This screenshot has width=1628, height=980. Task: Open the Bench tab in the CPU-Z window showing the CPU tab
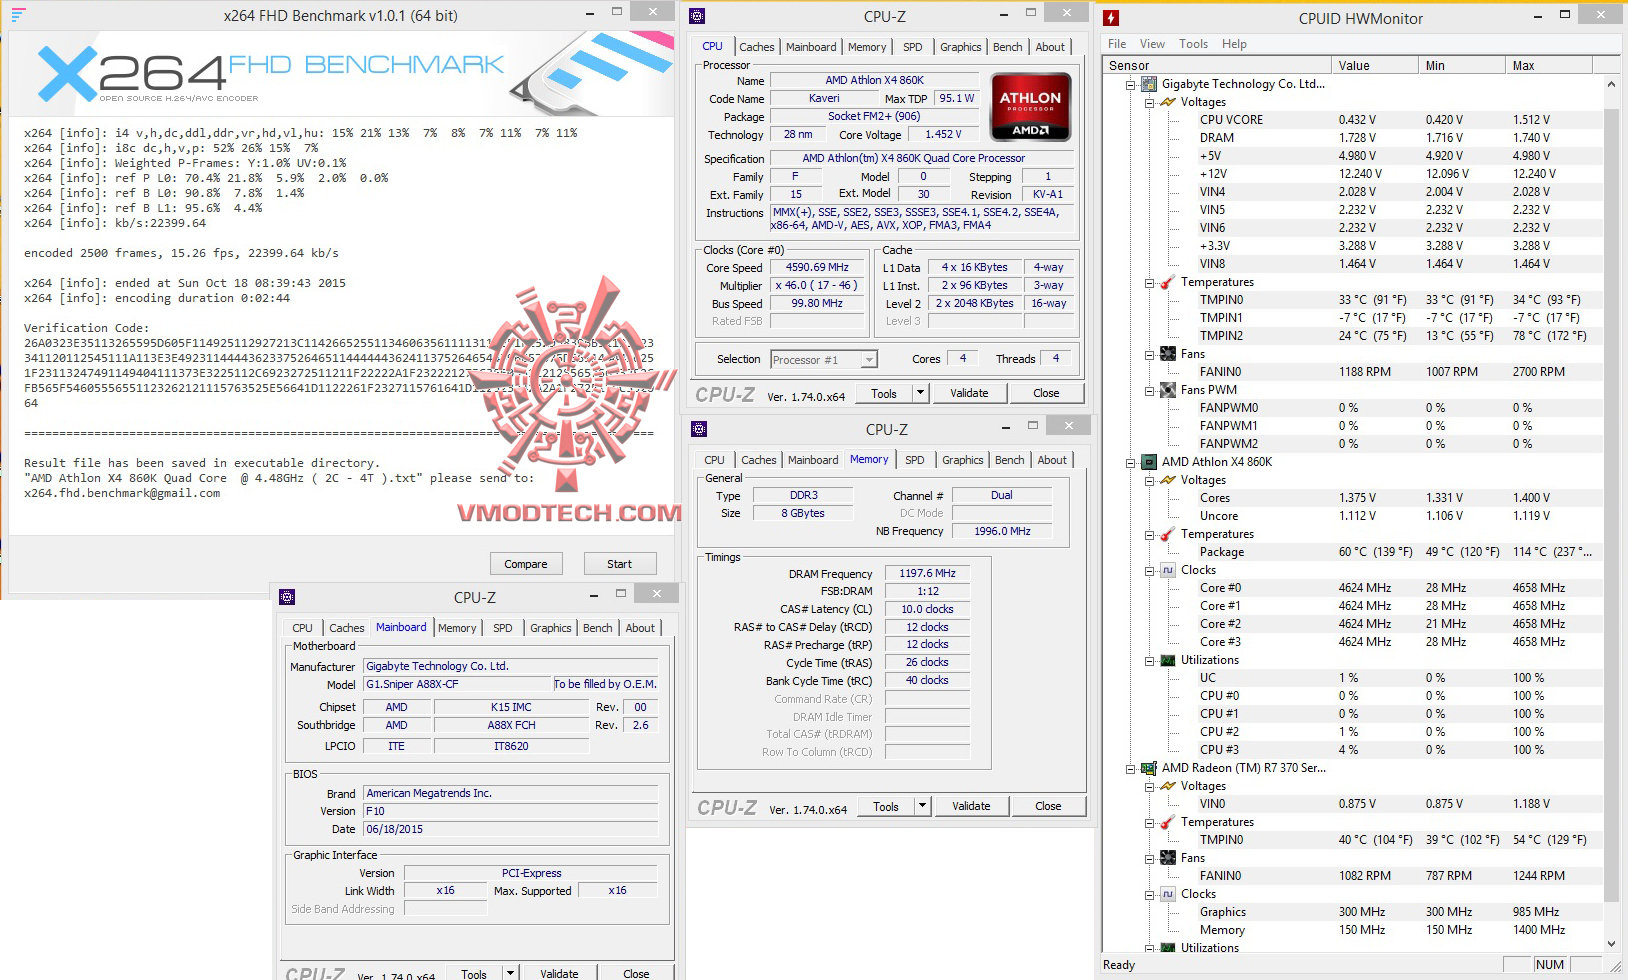1007,47
